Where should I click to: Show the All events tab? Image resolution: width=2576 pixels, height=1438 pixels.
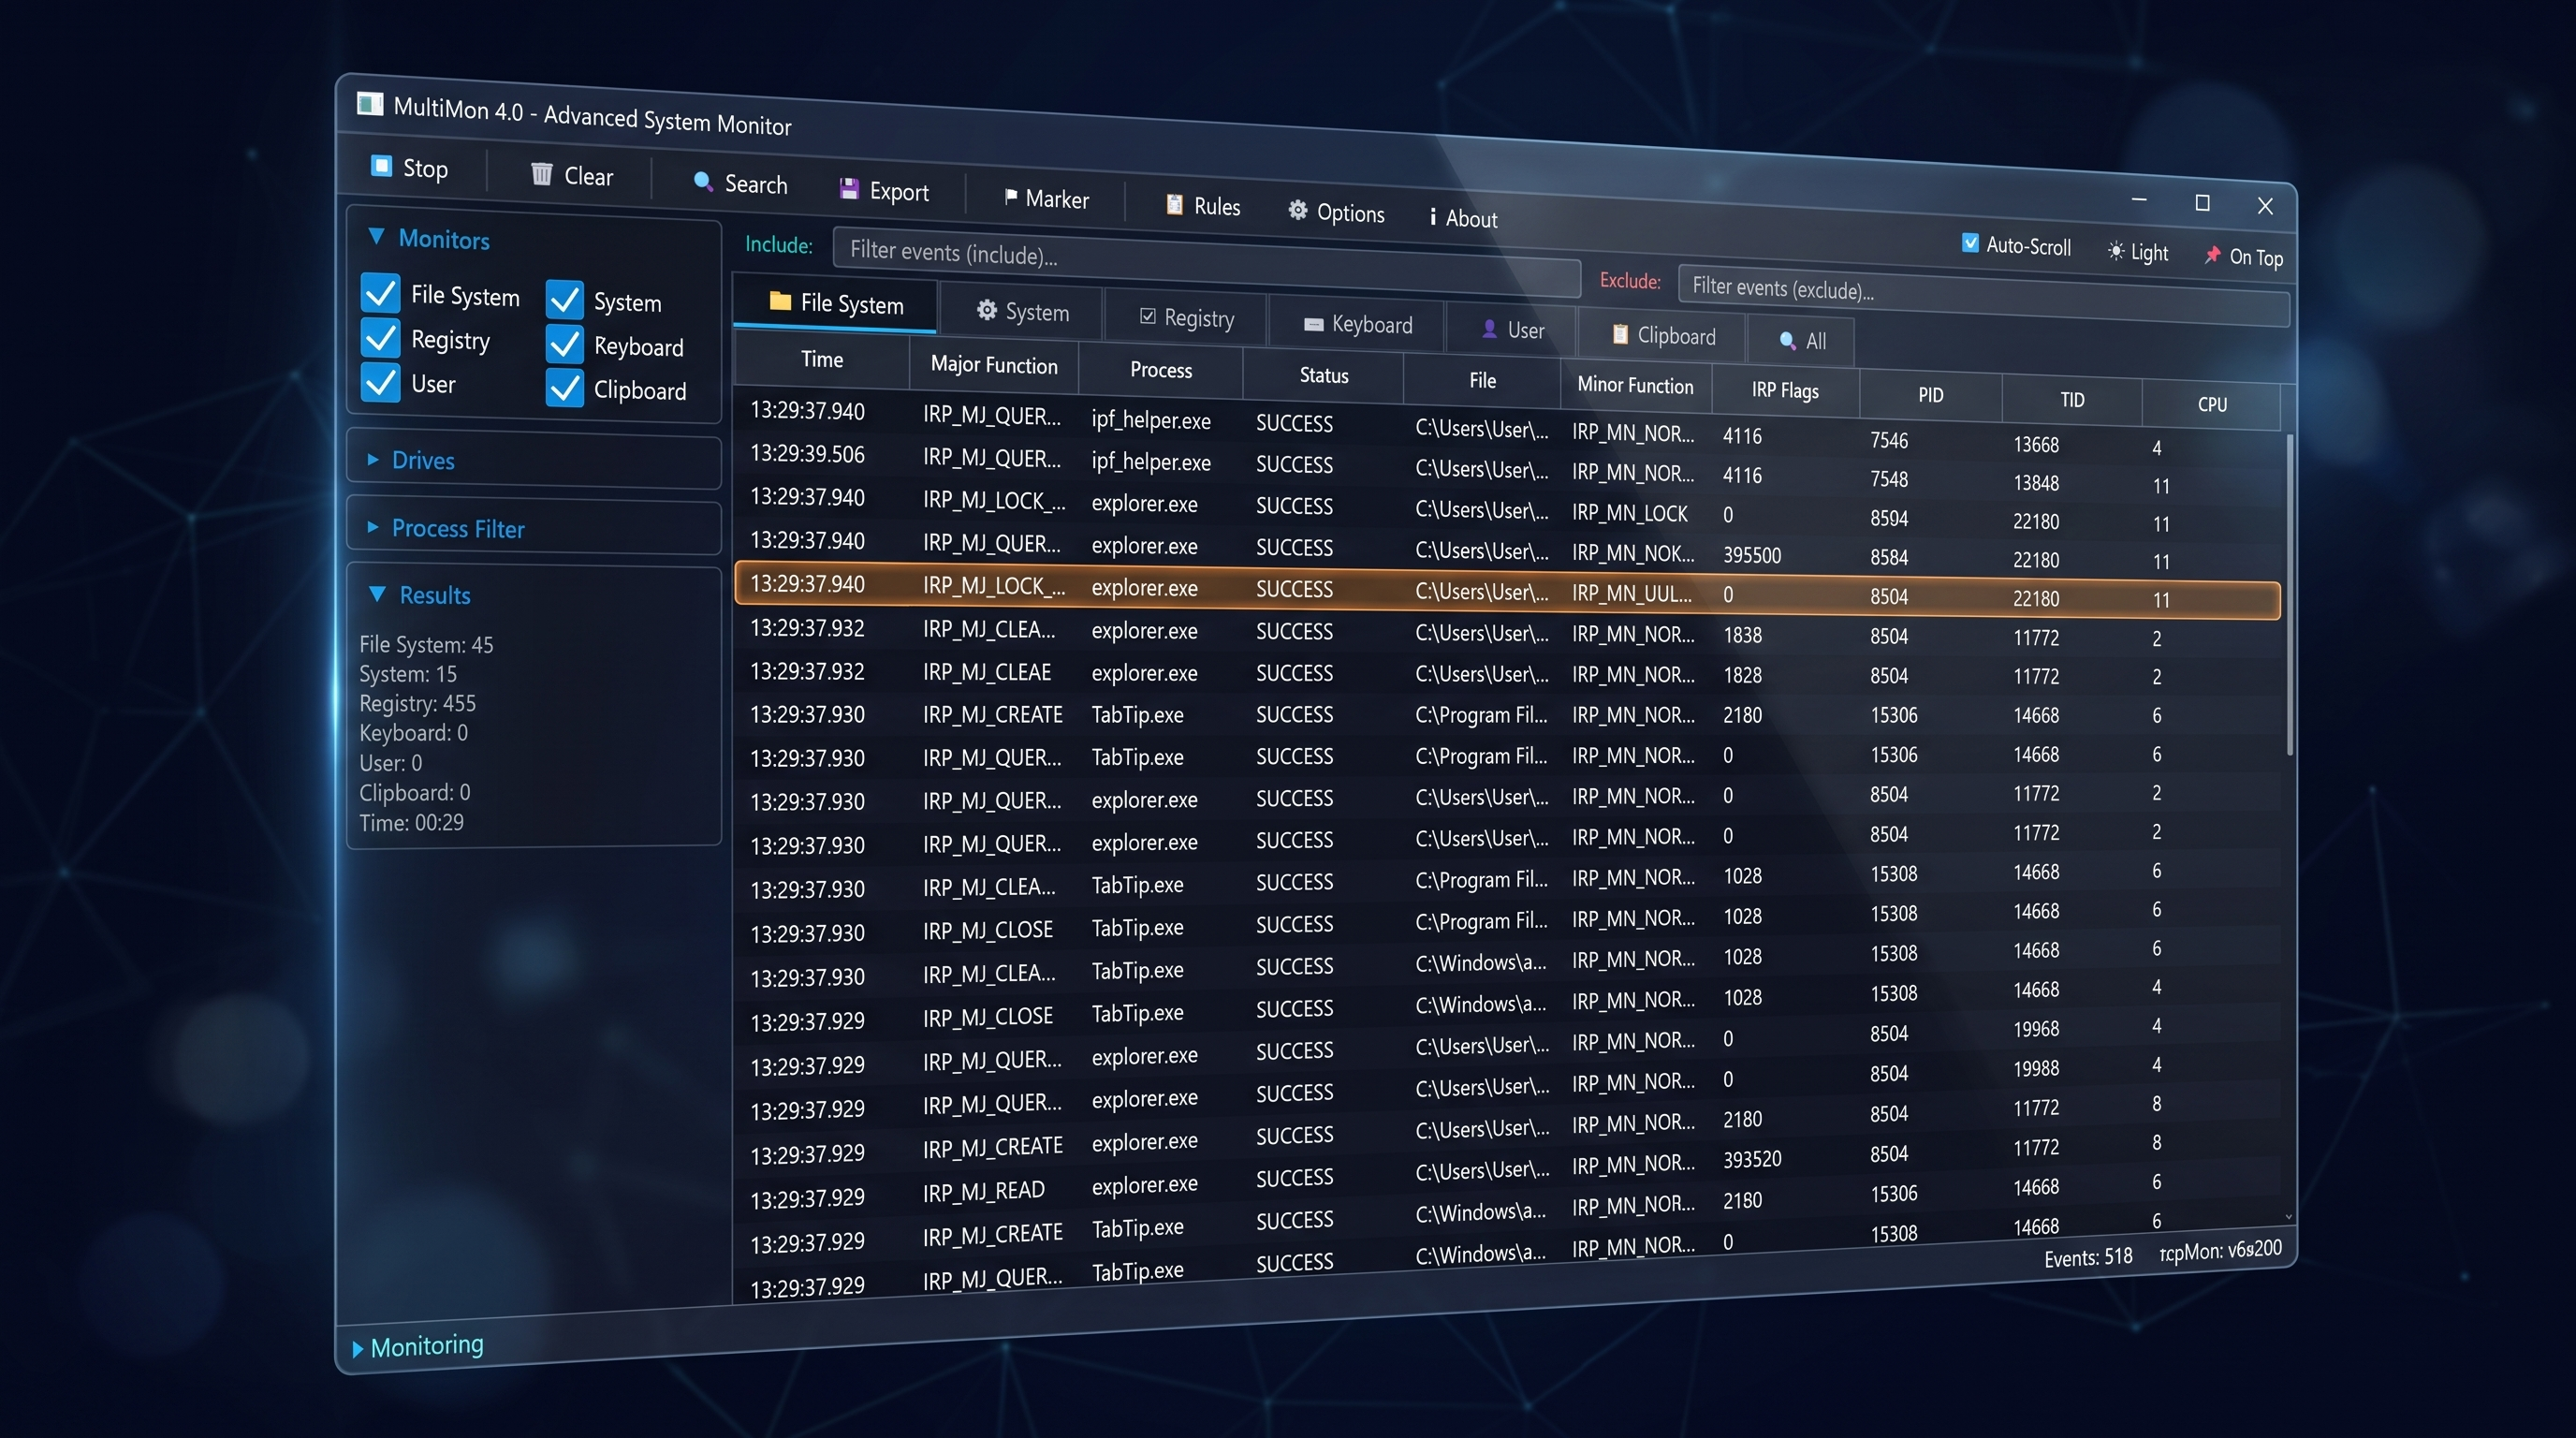[x=1801, y=341]
